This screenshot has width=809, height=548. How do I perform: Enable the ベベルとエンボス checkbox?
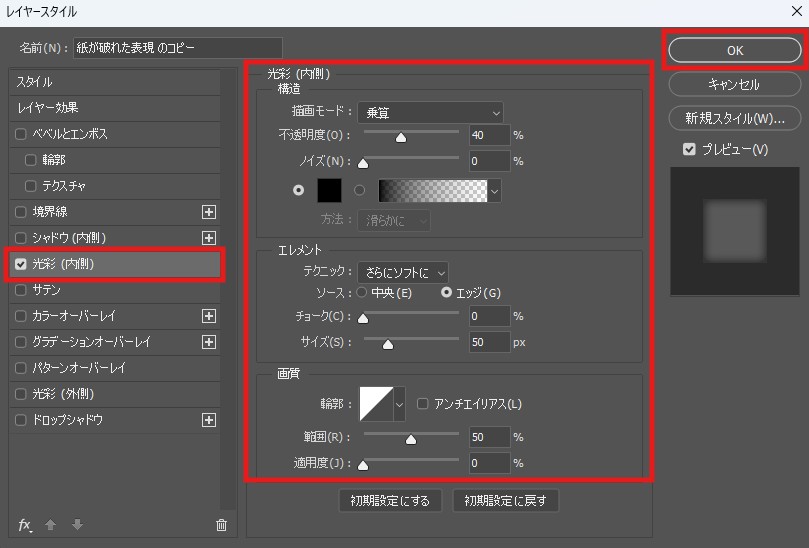click(22, 134)
